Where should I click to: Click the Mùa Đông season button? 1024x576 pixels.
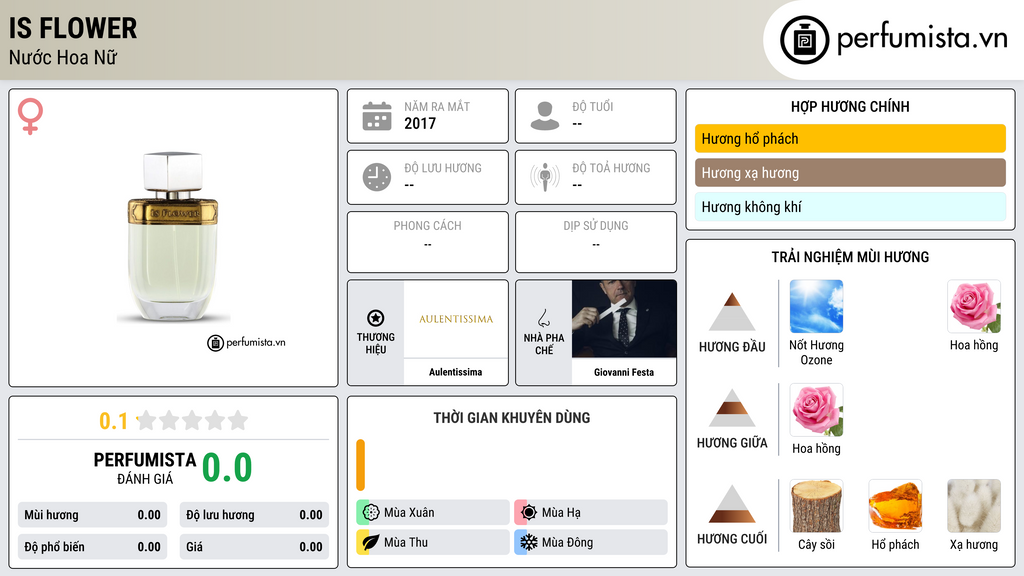click(x=590, y=542)
